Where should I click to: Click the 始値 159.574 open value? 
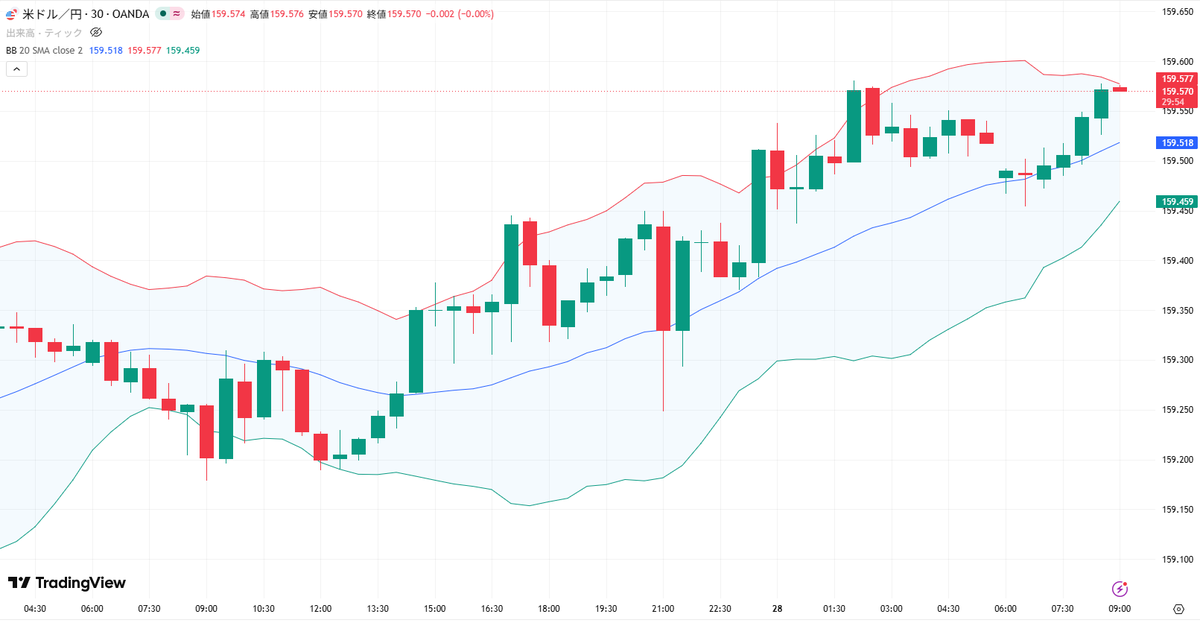tap(218, 14)
